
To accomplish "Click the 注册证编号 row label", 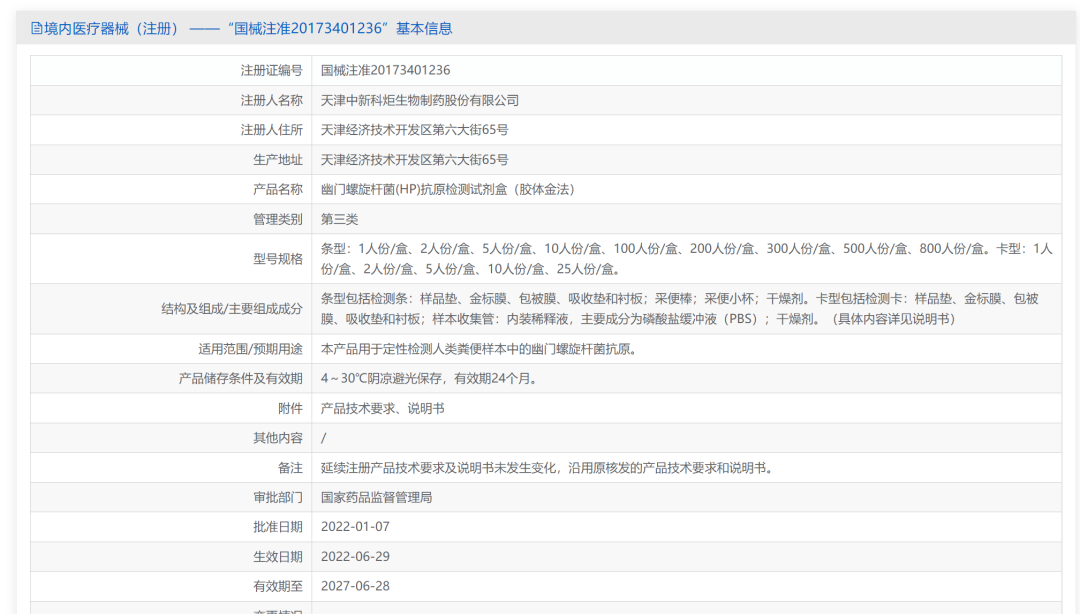I will 271,70.
